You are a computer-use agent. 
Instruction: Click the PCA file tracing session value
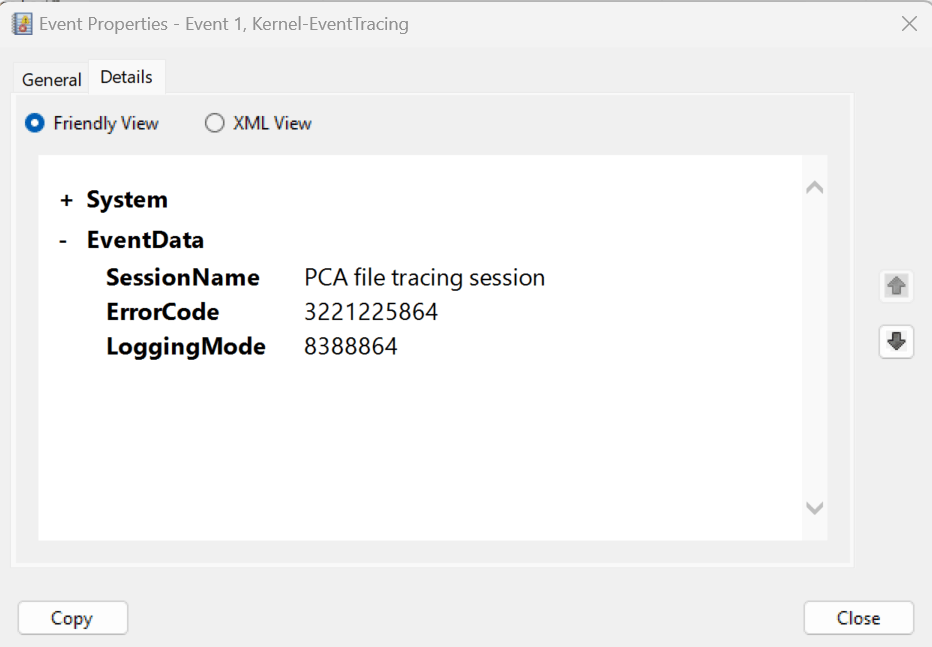(x=425, y=277)
